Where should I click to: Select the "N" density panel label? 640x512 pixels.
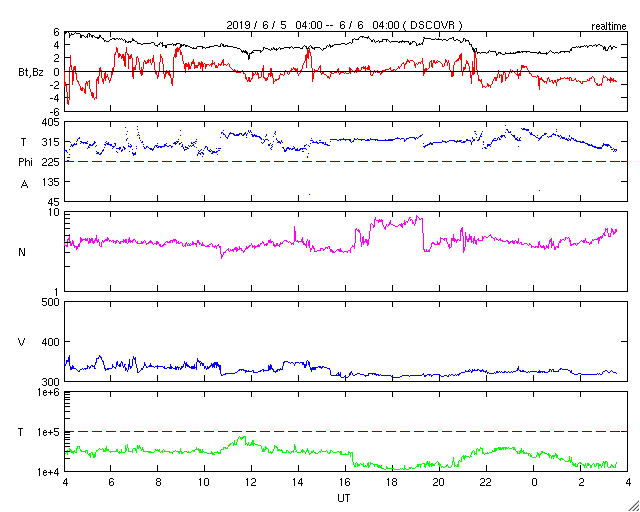click(22, 252)
